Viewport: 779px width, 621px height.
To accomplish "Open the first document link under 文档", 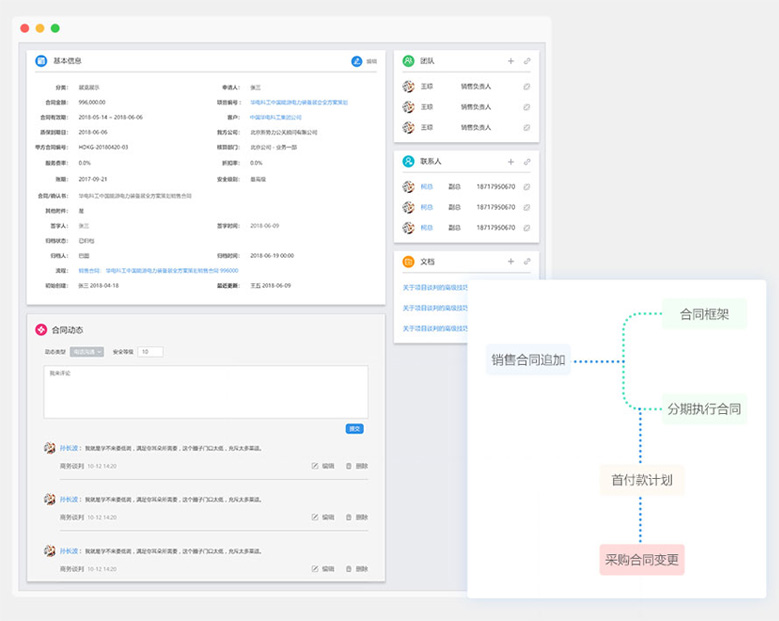I will (435, 287).
